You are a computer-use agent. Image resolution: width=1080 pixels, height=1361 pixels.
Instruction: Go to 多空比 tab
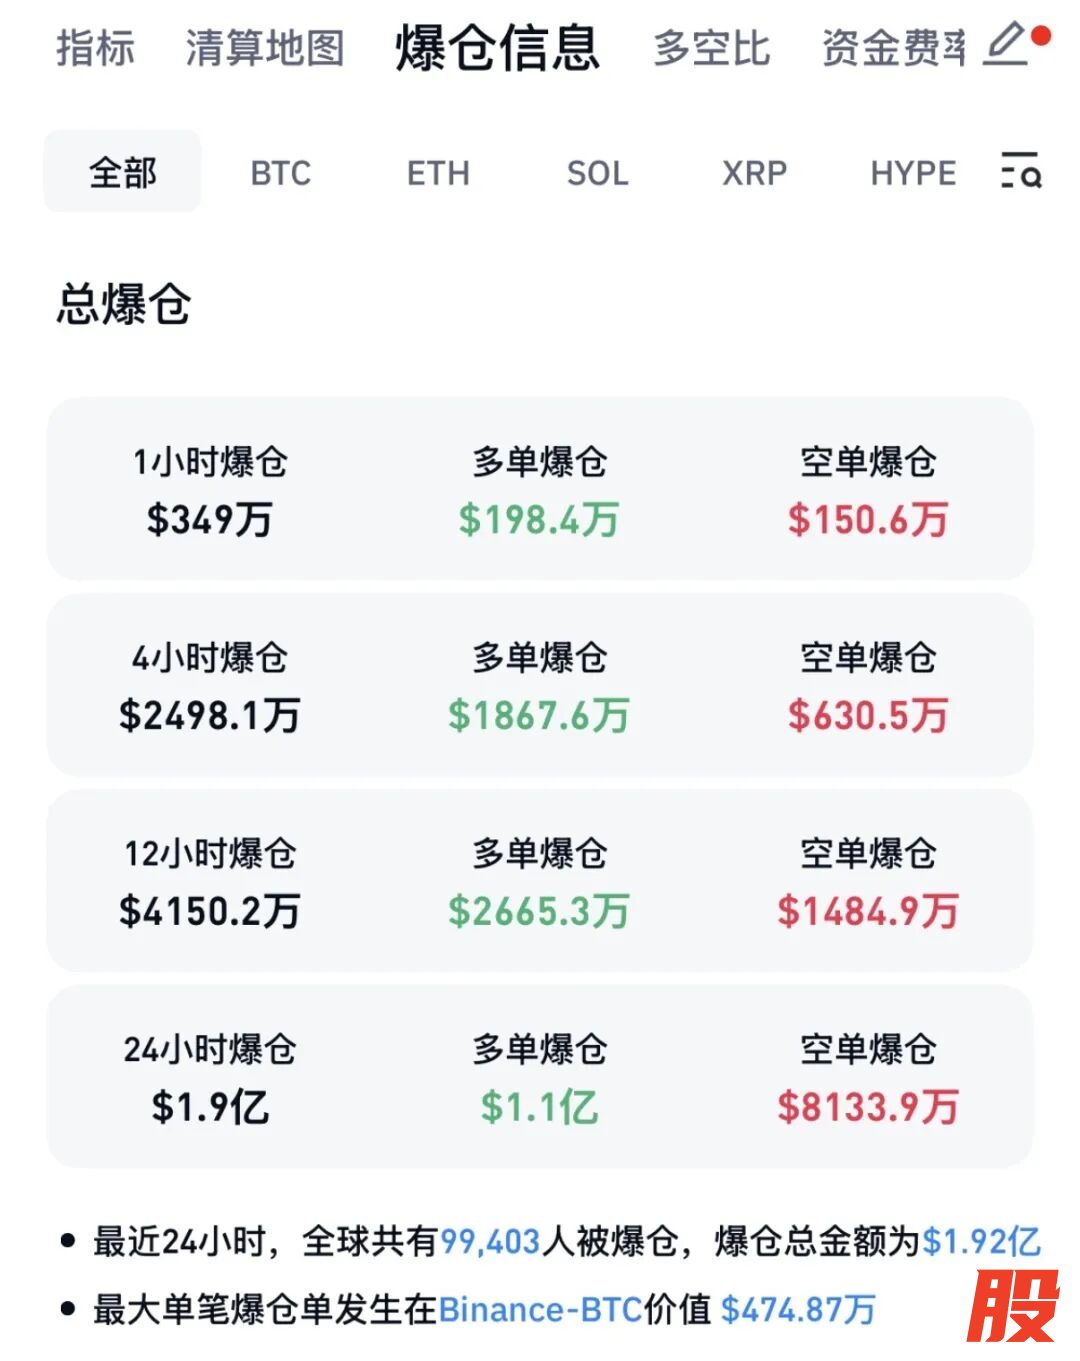[712, 48]
